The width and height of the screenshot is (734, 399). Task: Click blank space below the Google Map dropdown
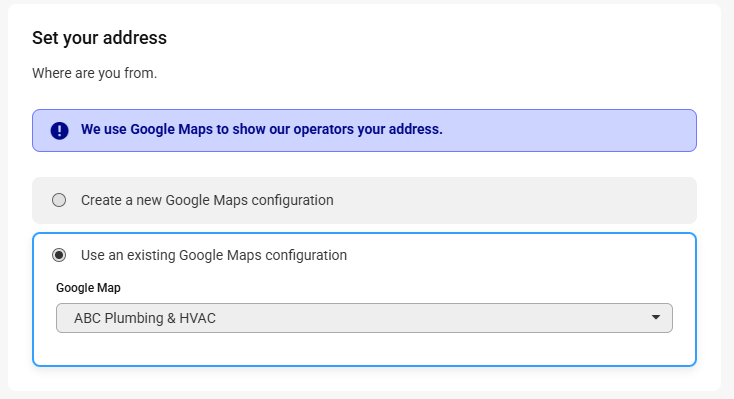coord(364,349)
